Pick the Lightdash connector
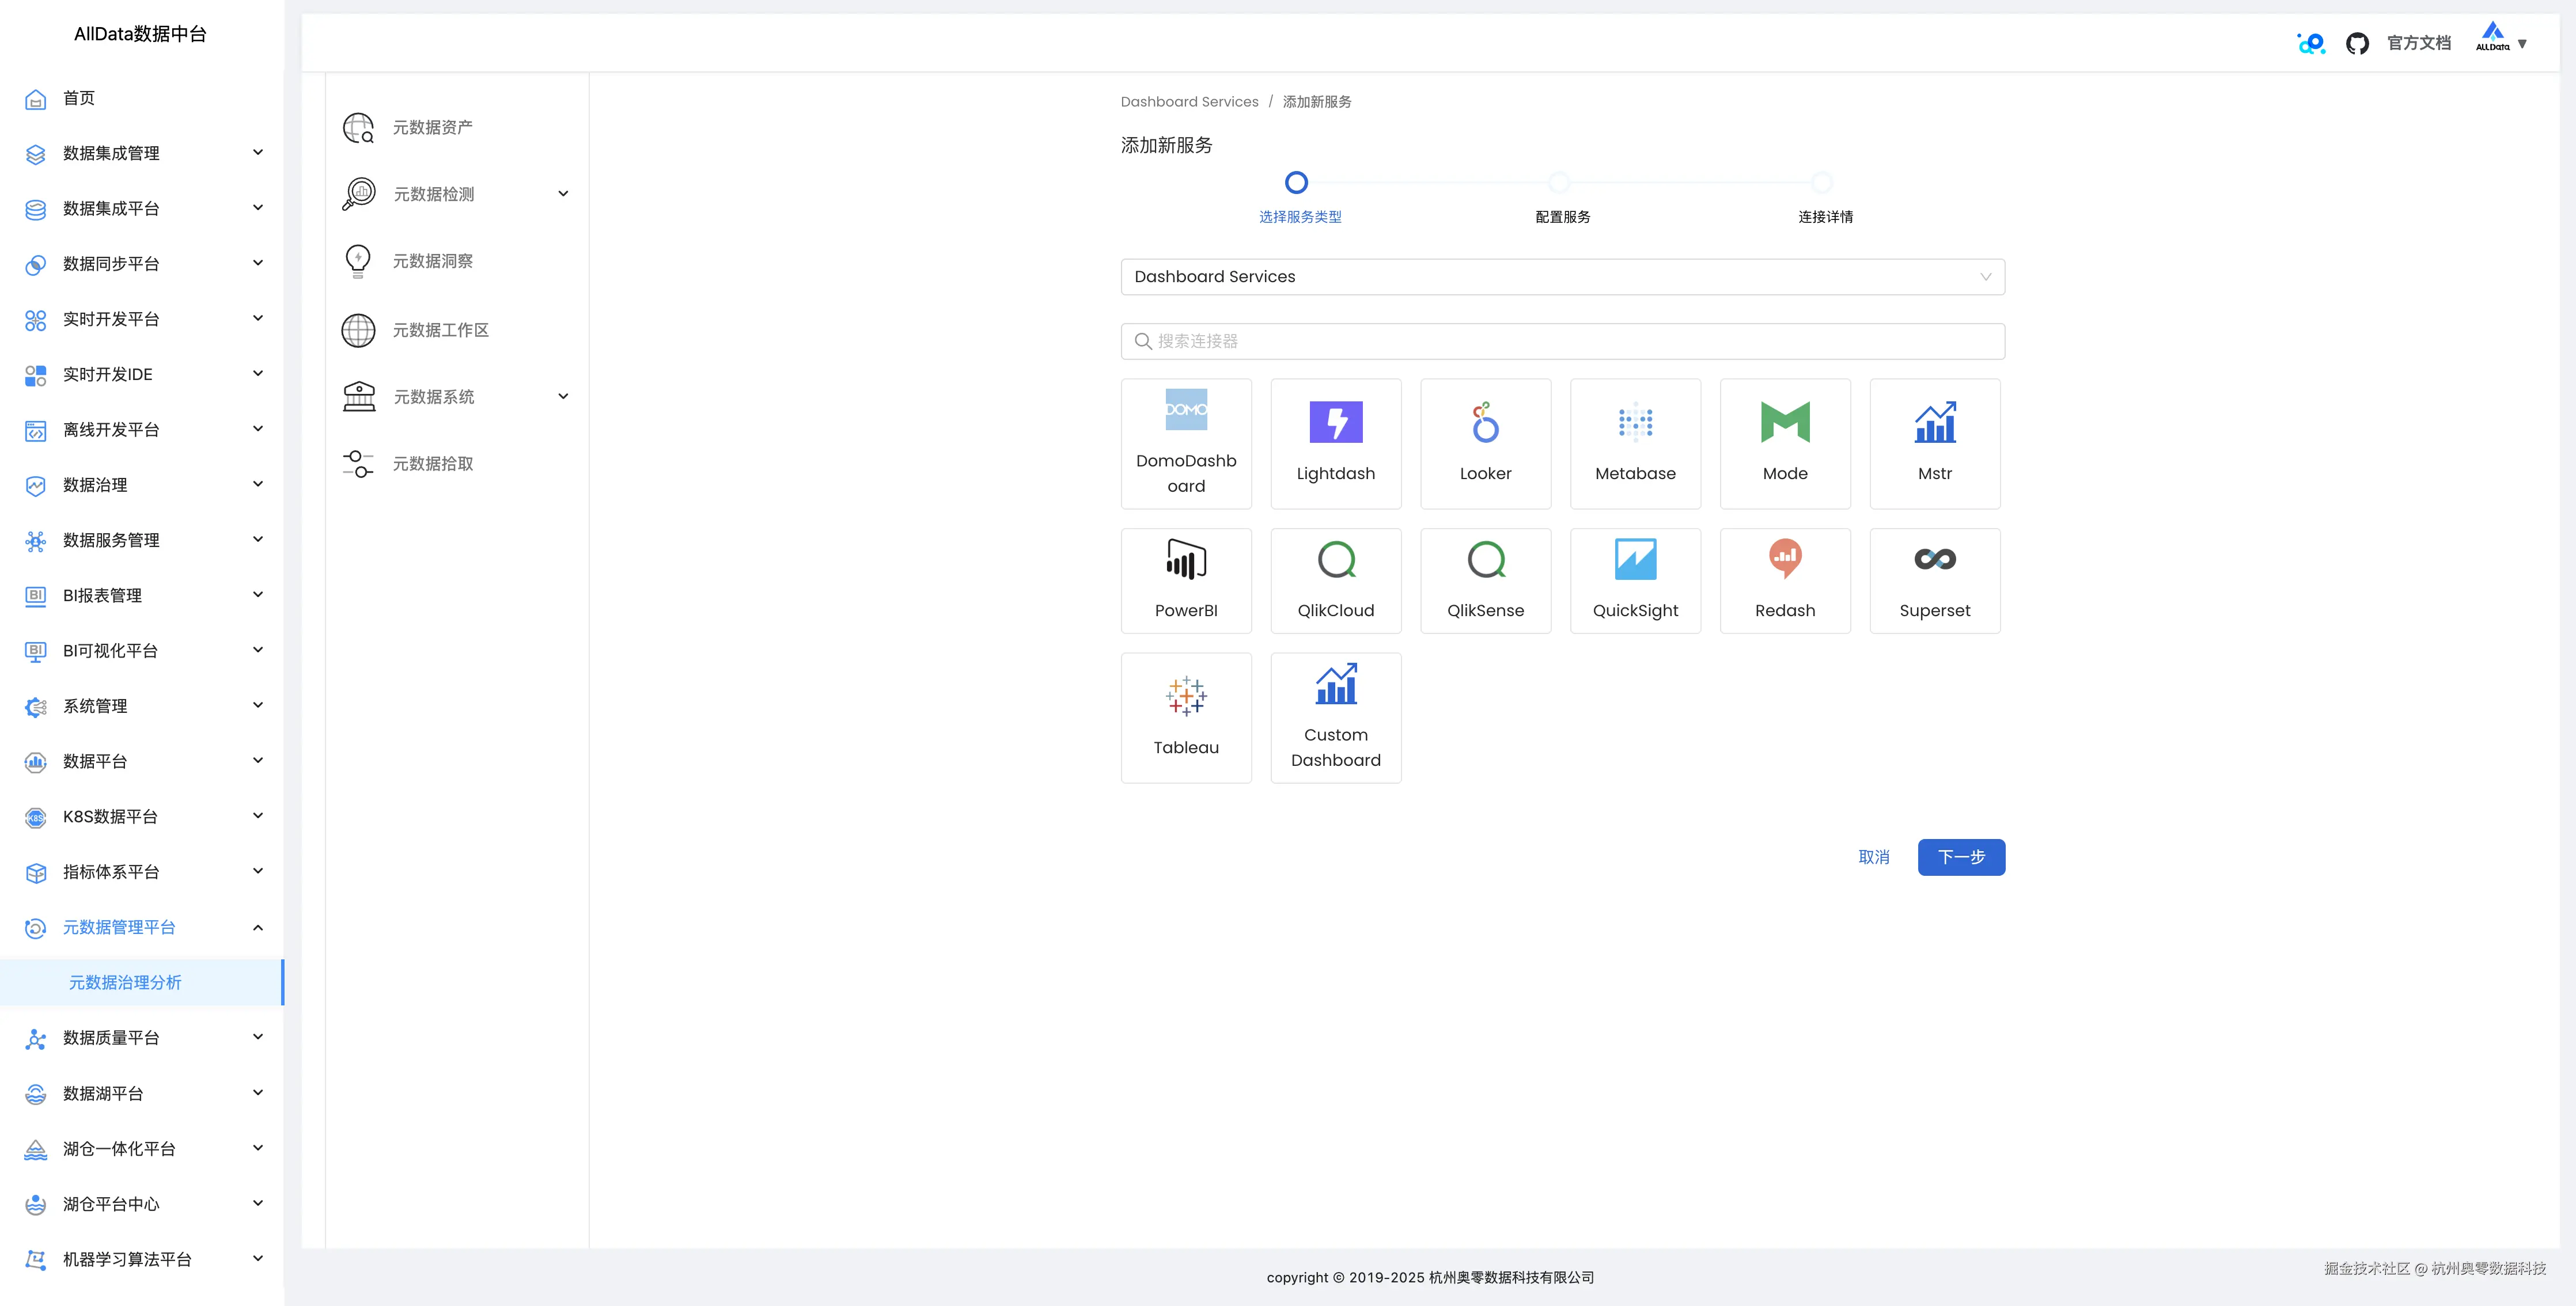The width and height of the screenshot is (2576, 1306). point(1335,443)
